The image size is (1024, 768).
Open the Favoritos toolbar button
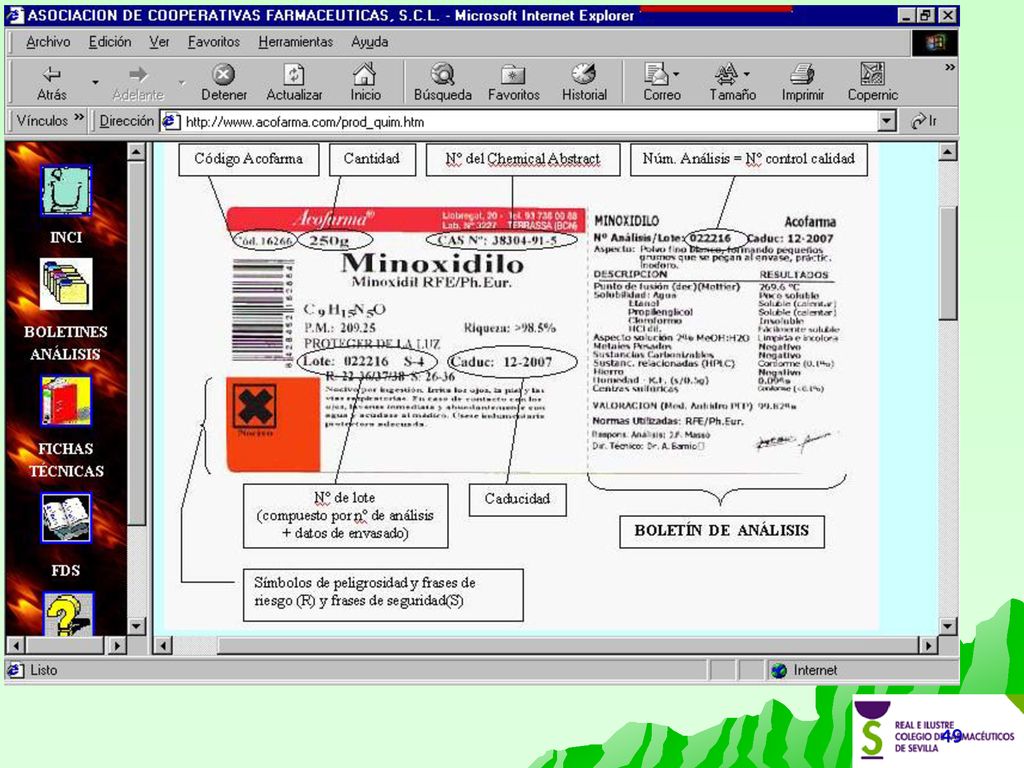point(513,82)
